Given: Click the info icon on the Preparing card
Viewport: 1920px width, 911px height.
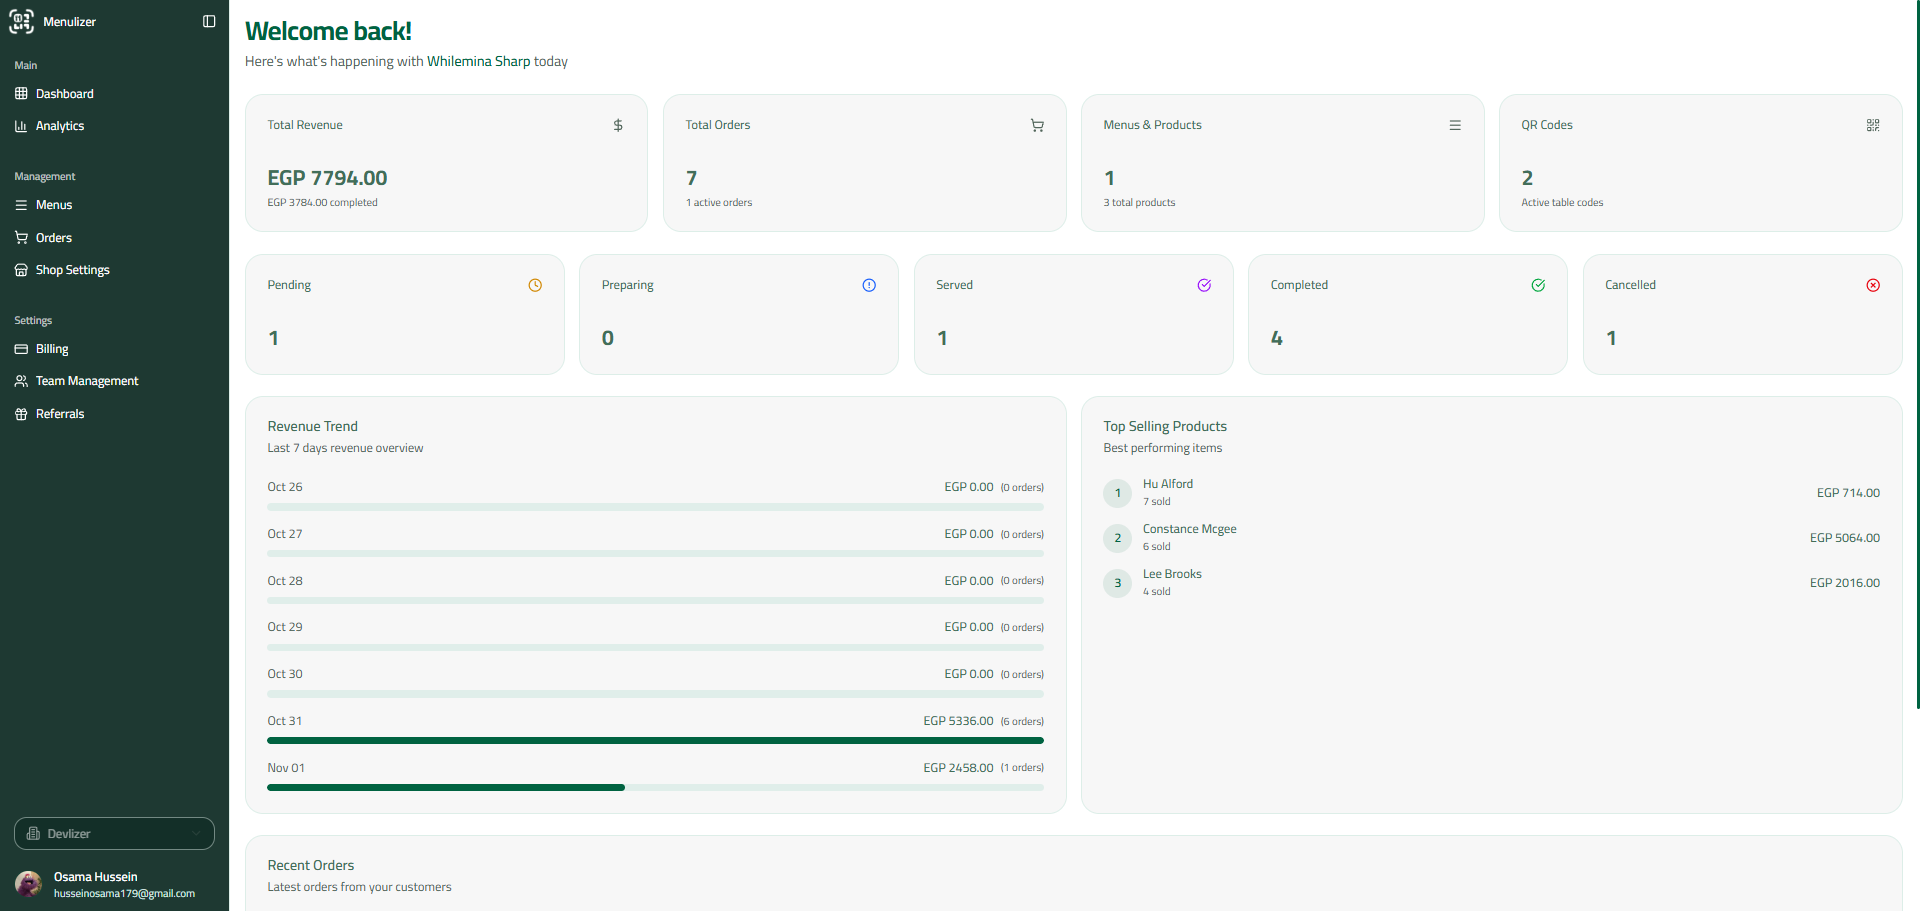Looking at the screenshot, I should [869, 285].
